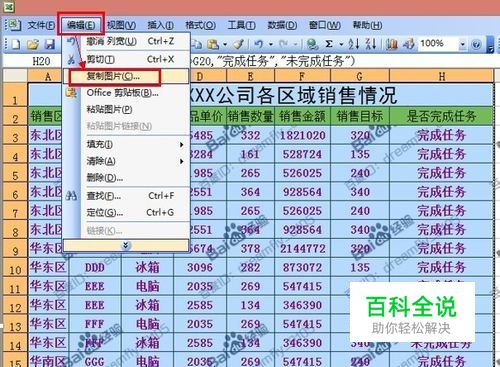Click the Excel workbook icon in menu bar
The width and height of the screenshot is (500, 367).
15,25
